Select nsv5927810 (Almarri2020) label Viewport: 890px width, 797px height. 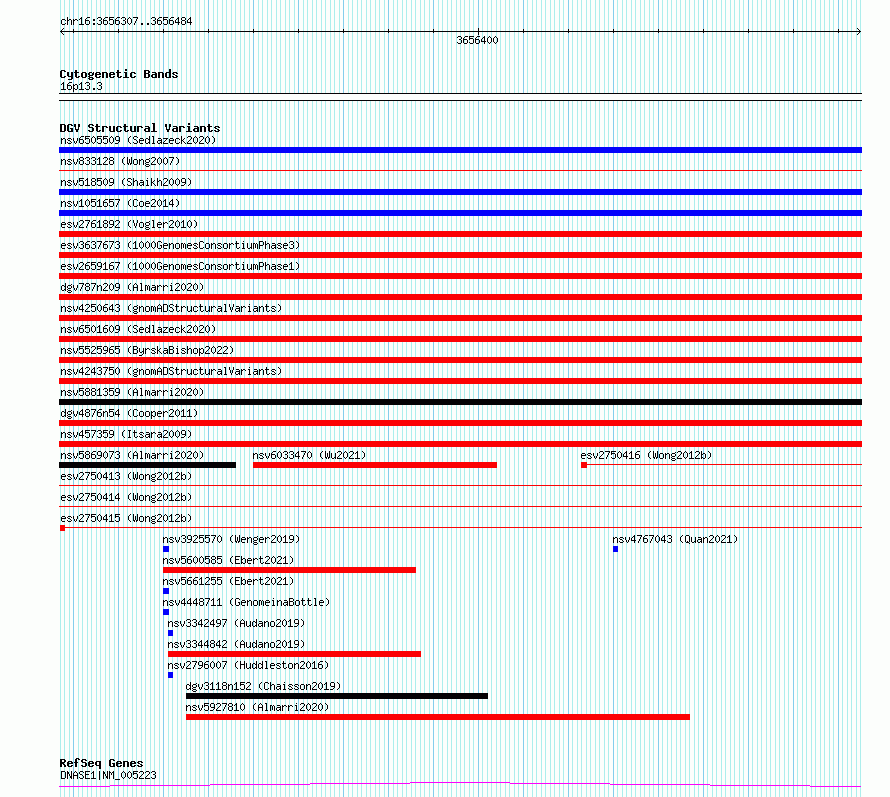coord(257,707)
